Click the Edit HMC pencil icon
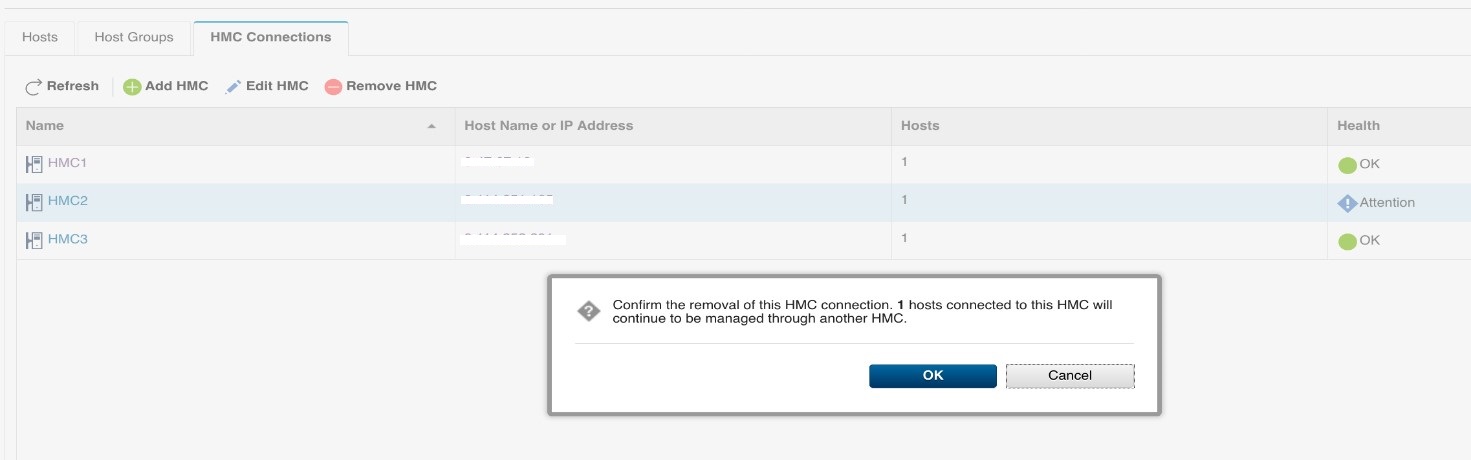 (x=233, y=87)
